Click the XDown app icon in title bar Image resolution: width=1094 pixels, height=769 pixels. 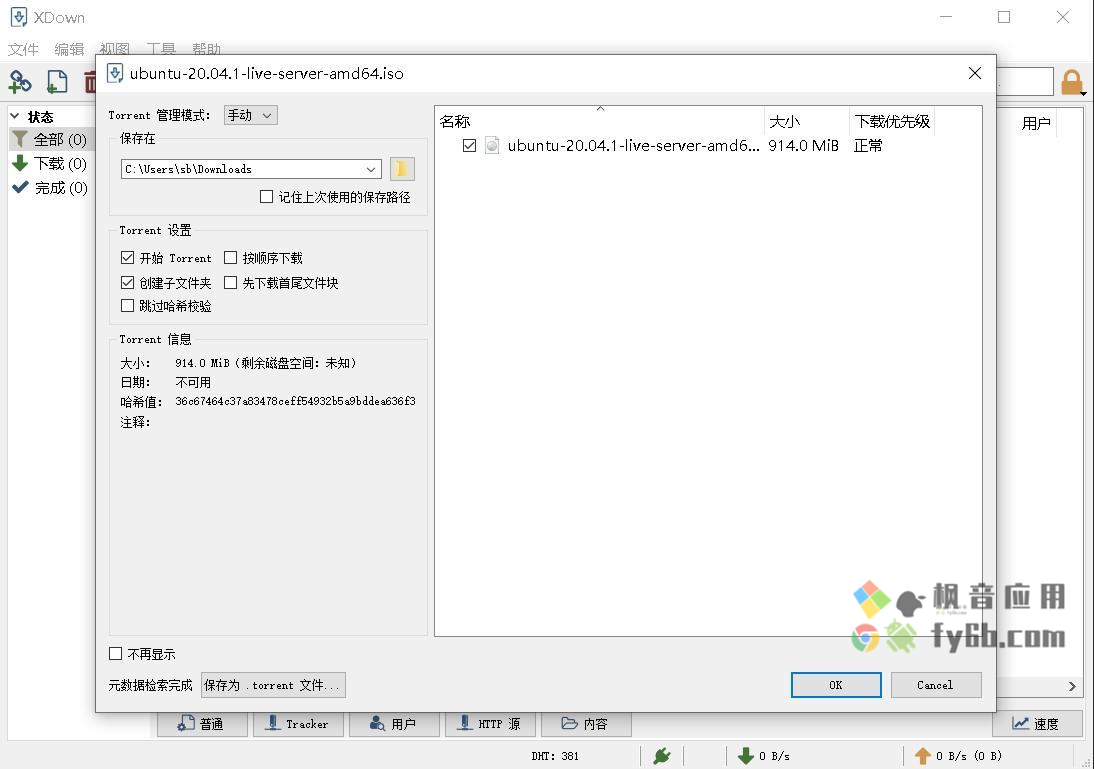point(19,17)
